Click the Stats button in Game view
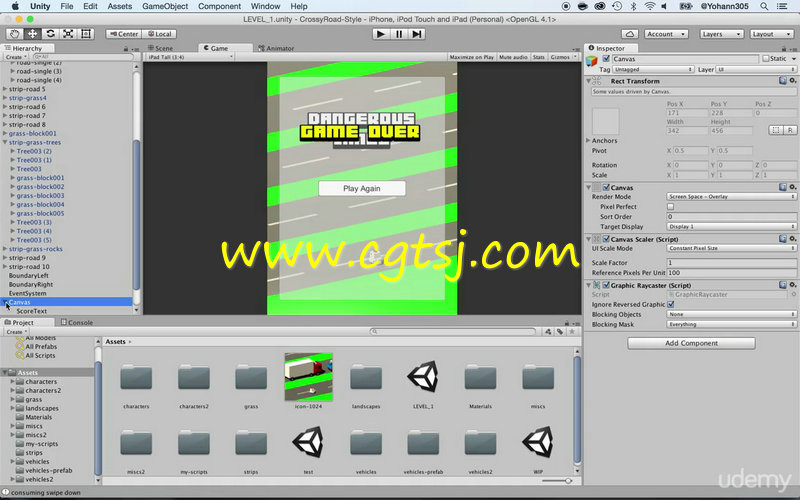The width and height of the screenshot is (800, 500). [x=539, y=57]
